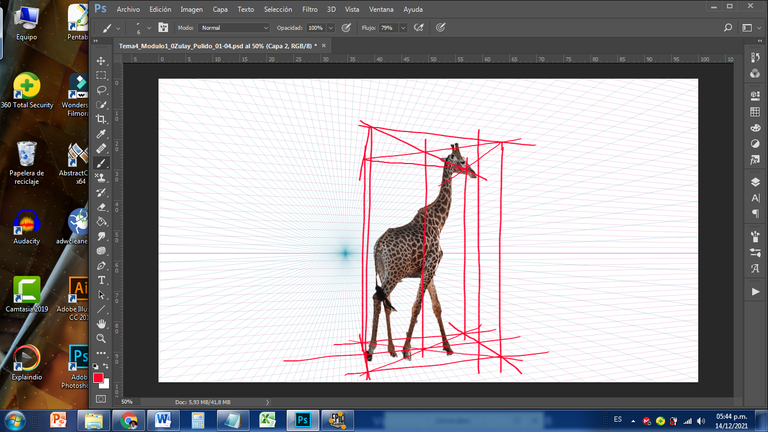Select the Quick Selection tool
This screenshot has height=432, width=768.
pos(101,105)
